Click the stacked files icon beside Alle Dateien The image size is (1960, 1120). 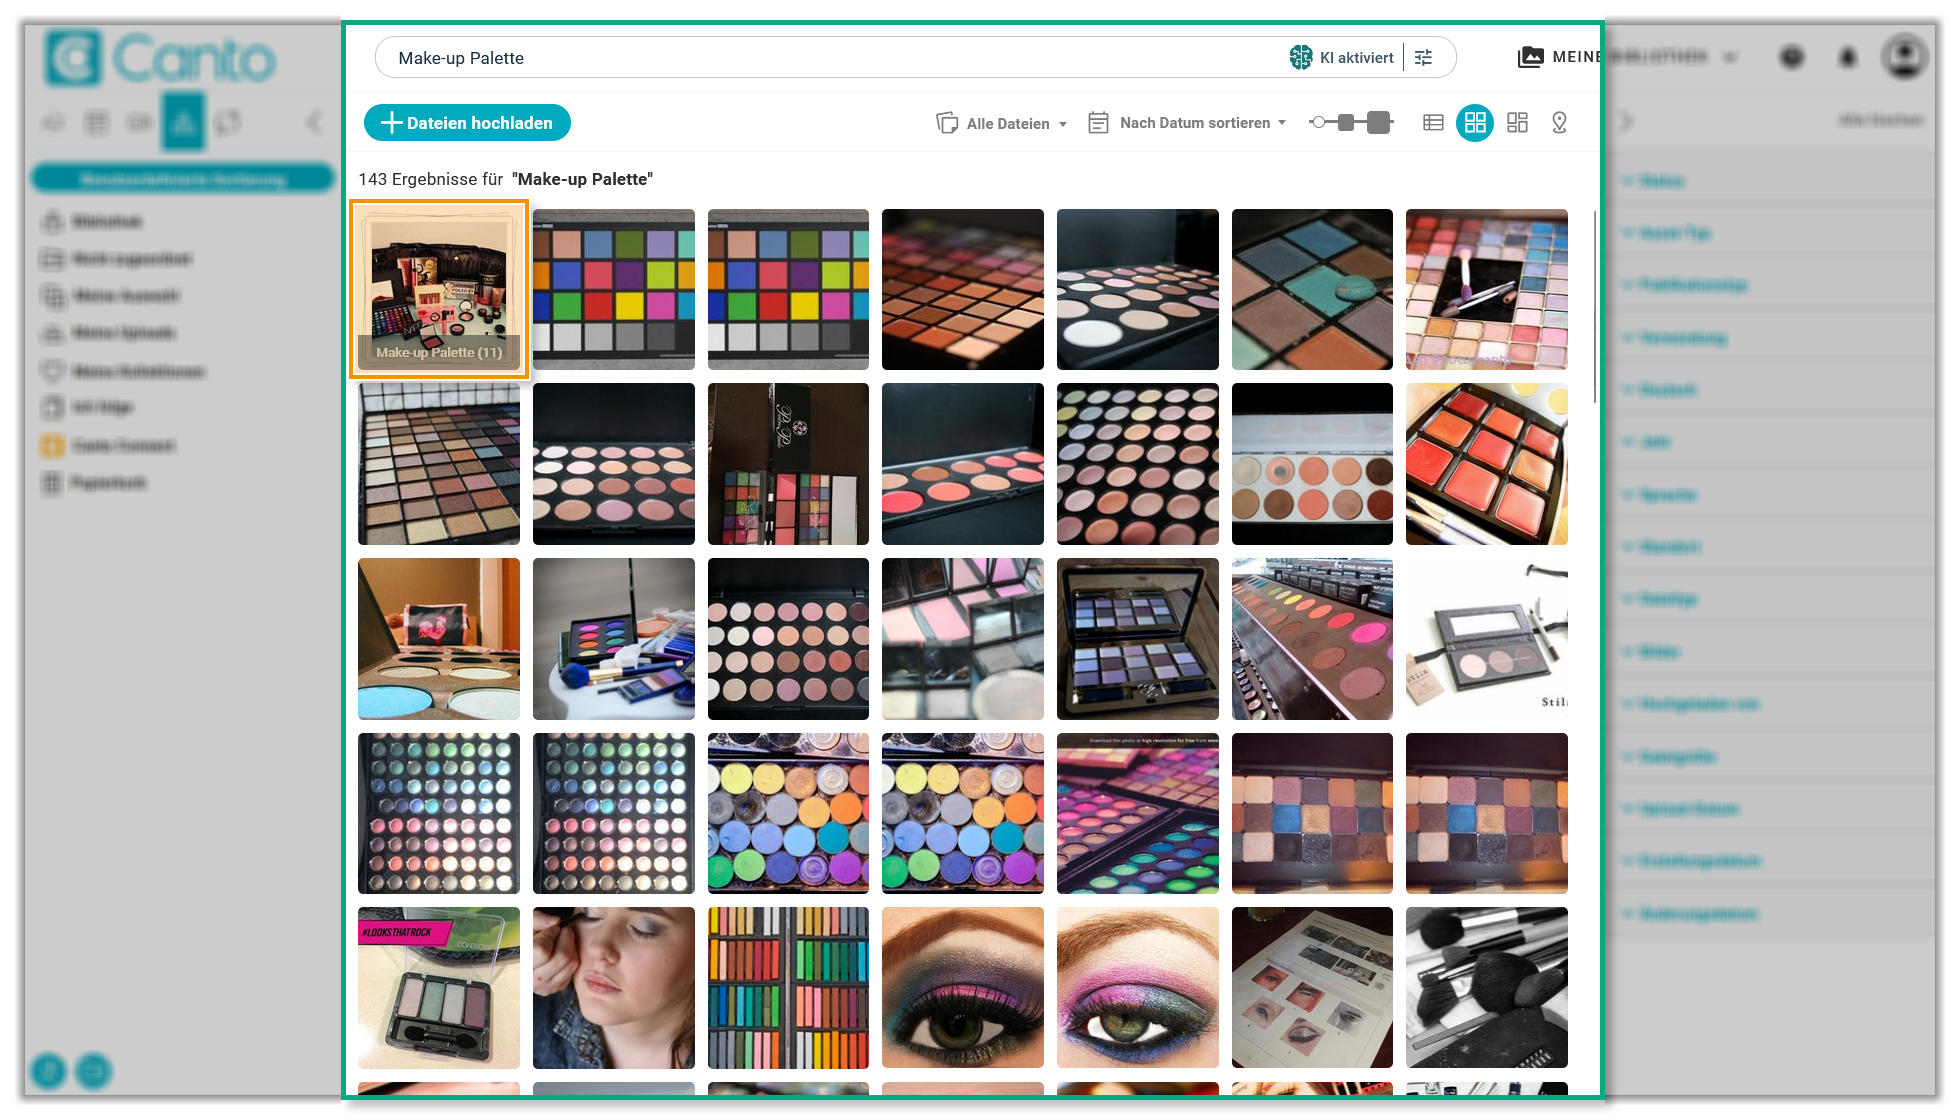point(946,123)
